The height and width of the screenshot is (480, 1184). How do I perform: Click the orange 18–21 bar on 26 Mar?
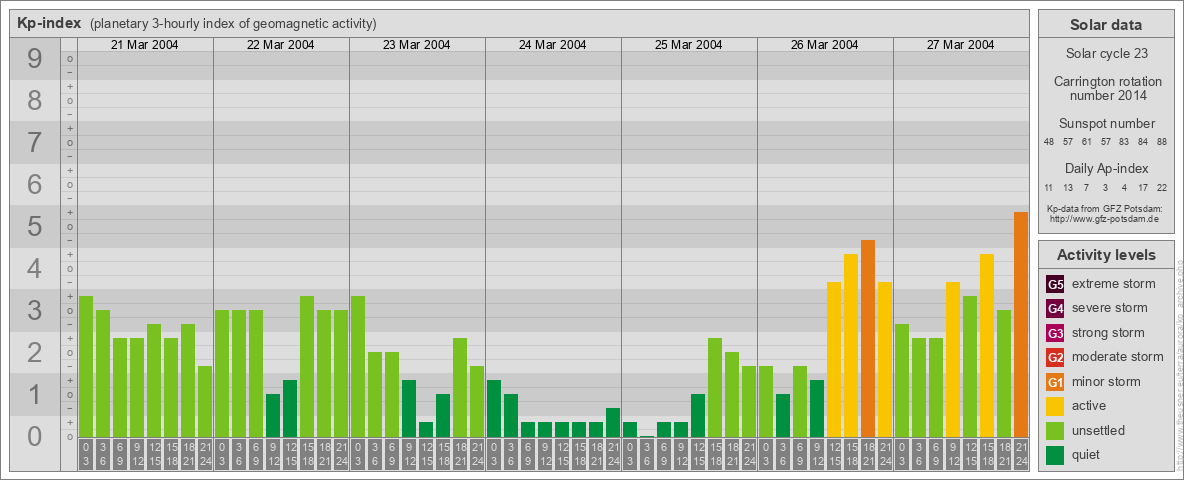click(868, 339)
